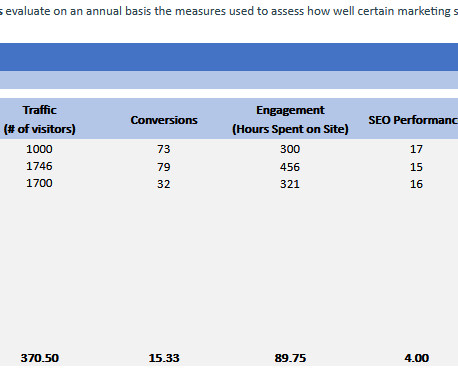Click the conversions cell with 79
Viewport: 458px width, 382px height.
pos(164,167)
